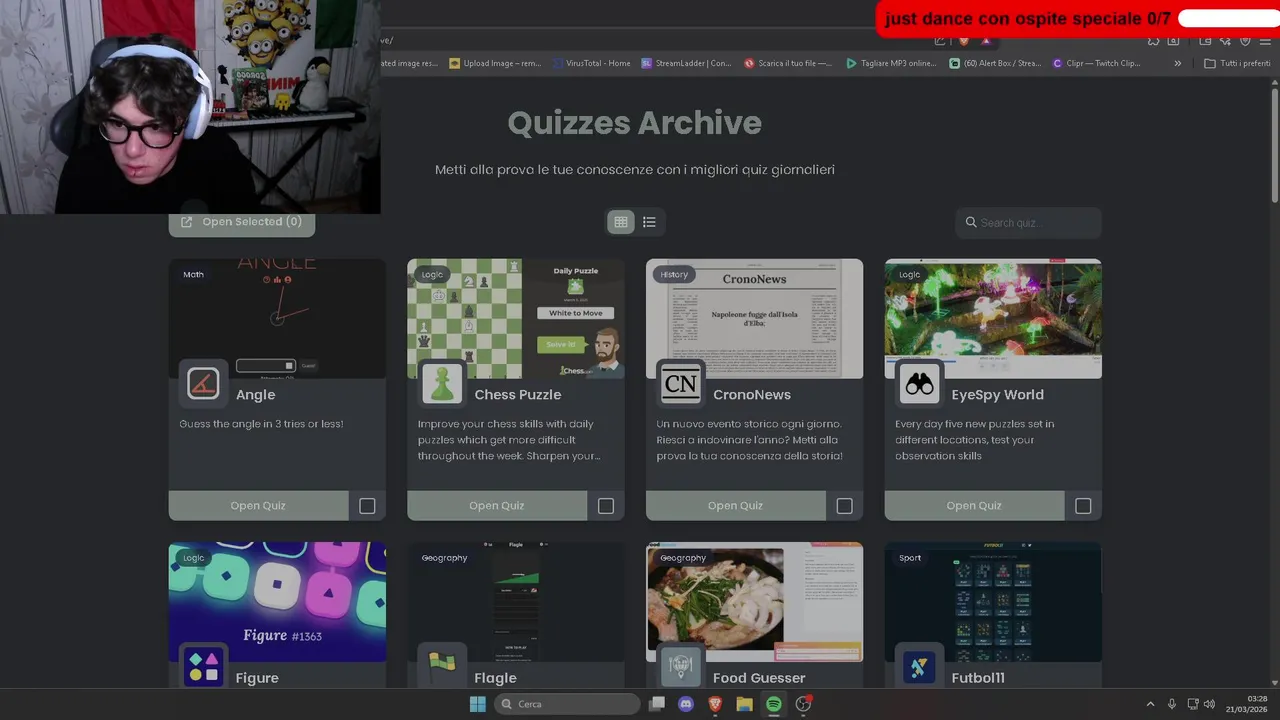
Task: Click the microphone tray icon
Action: 1172,704
